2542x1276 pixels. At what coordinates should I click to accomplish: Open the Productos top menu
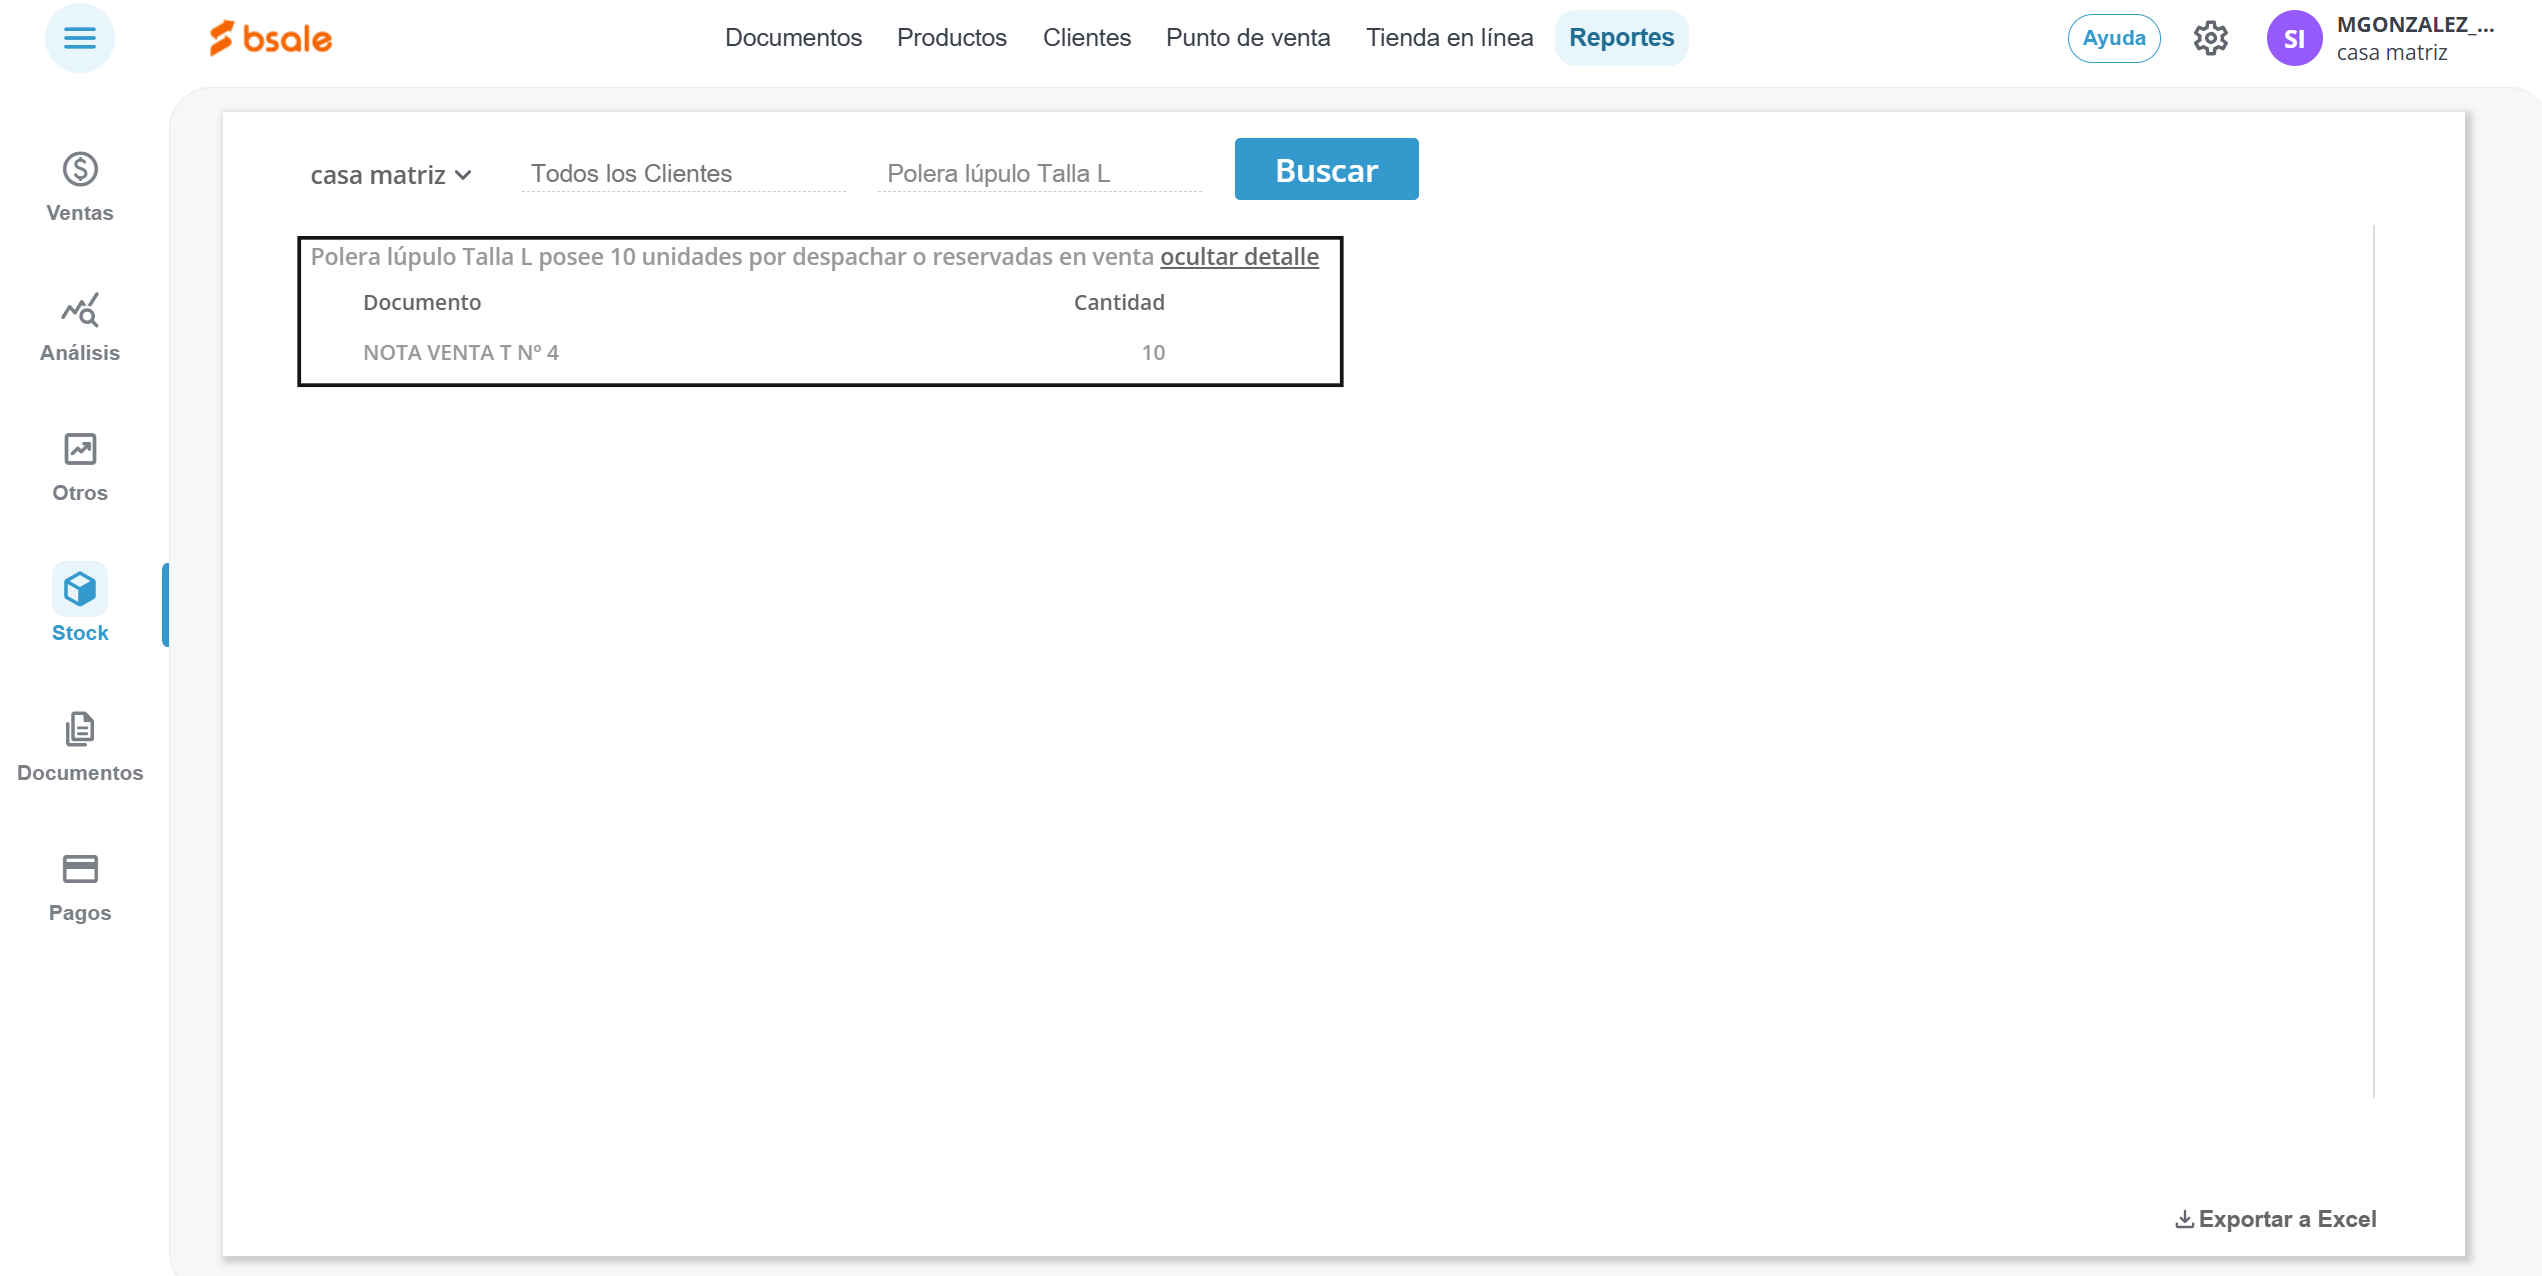(x=951, y=38)
